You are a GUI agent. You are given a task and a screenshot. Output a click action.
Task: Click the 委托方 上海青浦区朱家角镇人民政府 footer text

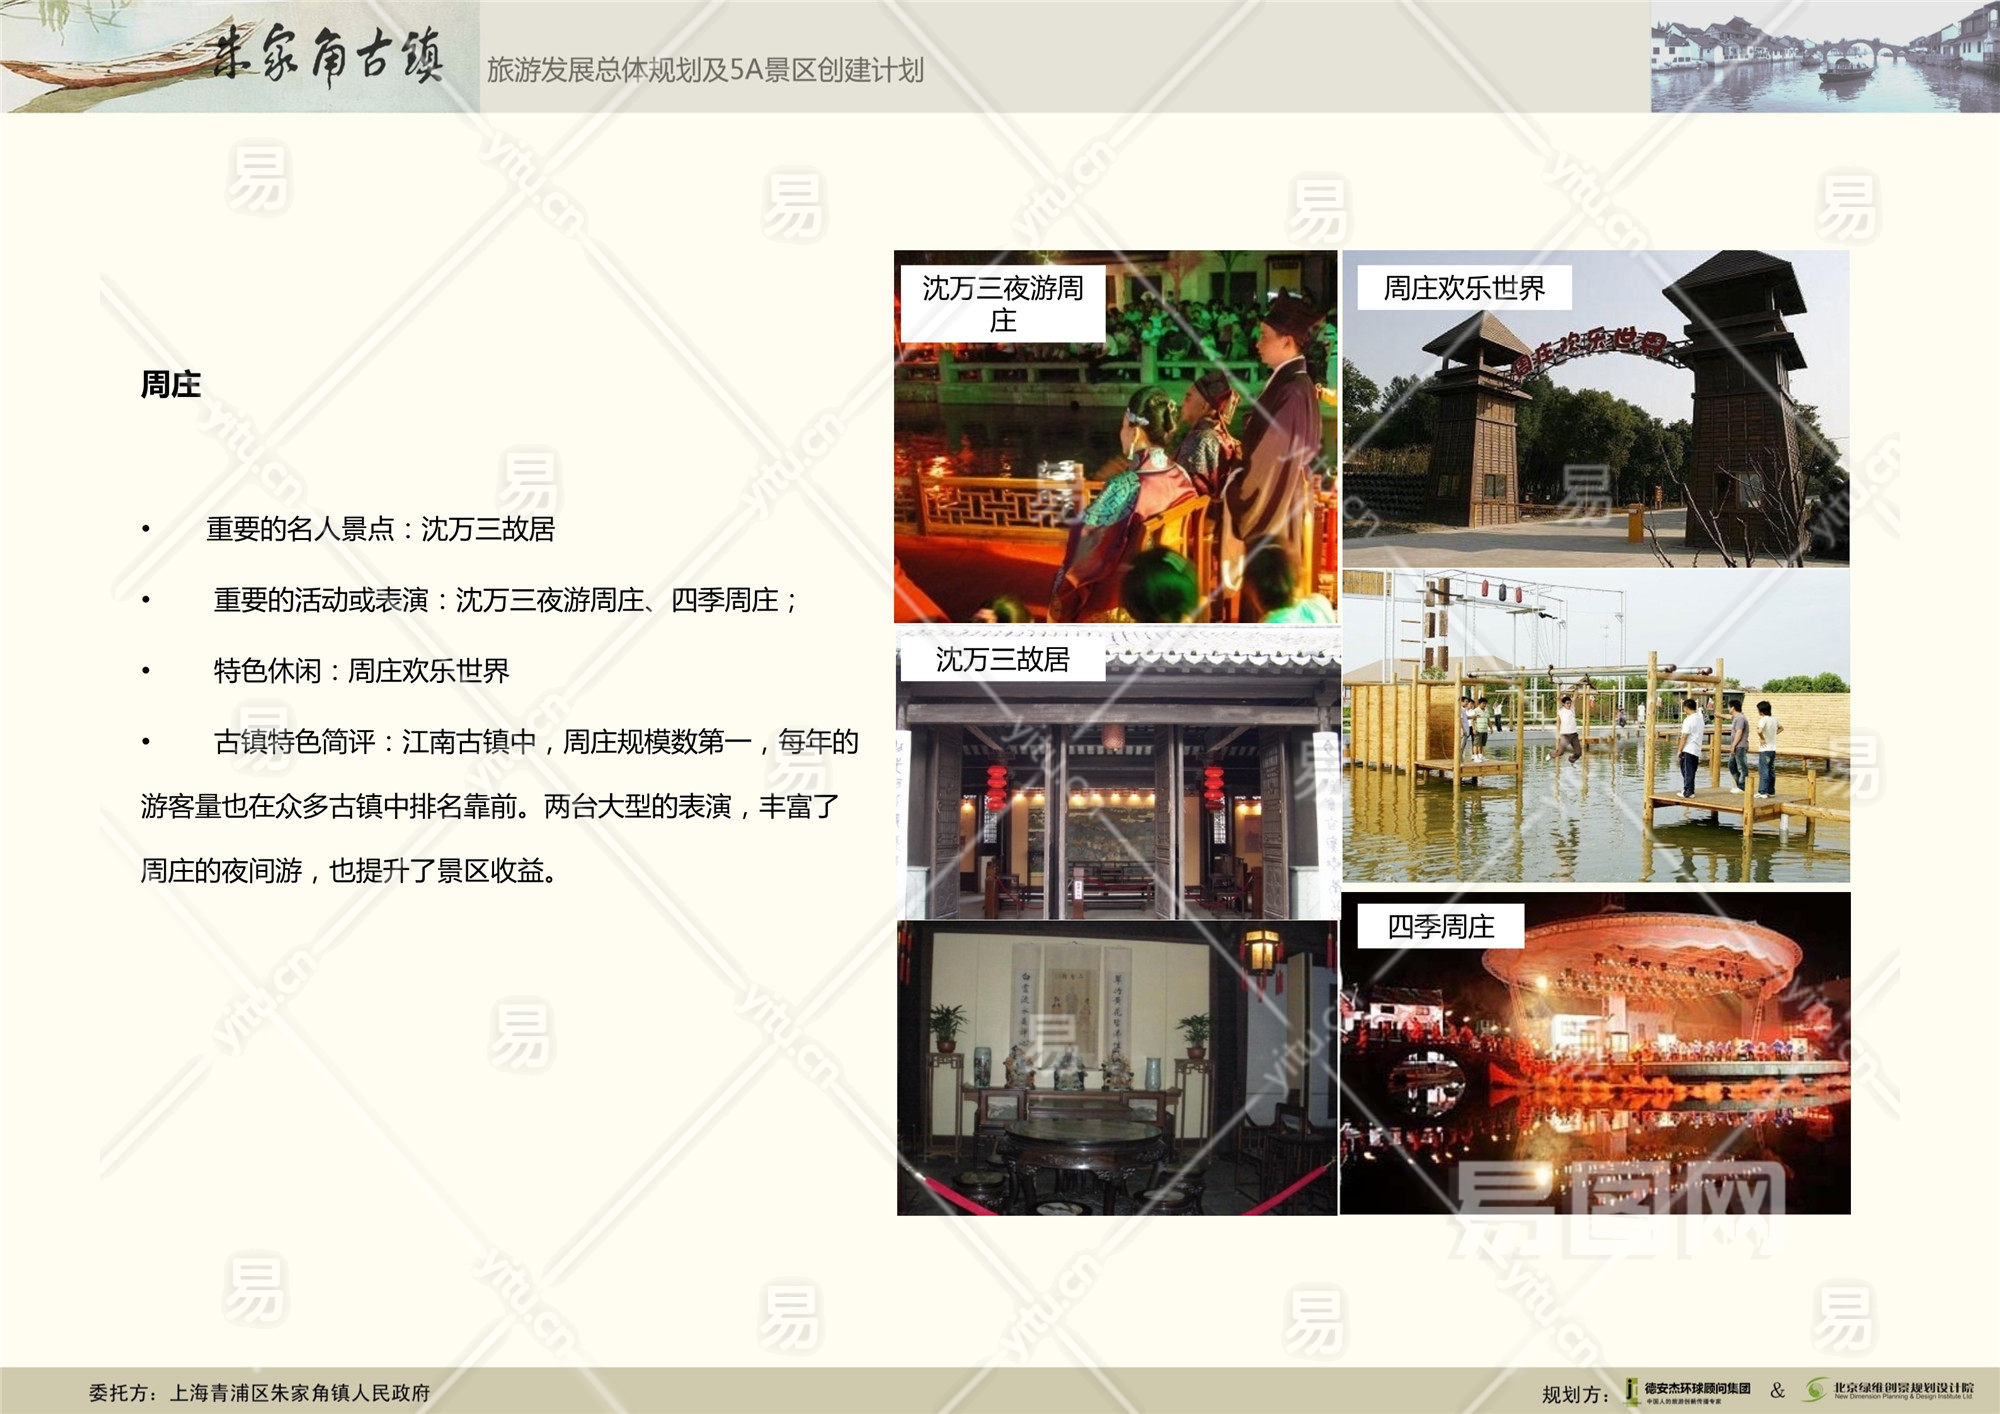260,1392
